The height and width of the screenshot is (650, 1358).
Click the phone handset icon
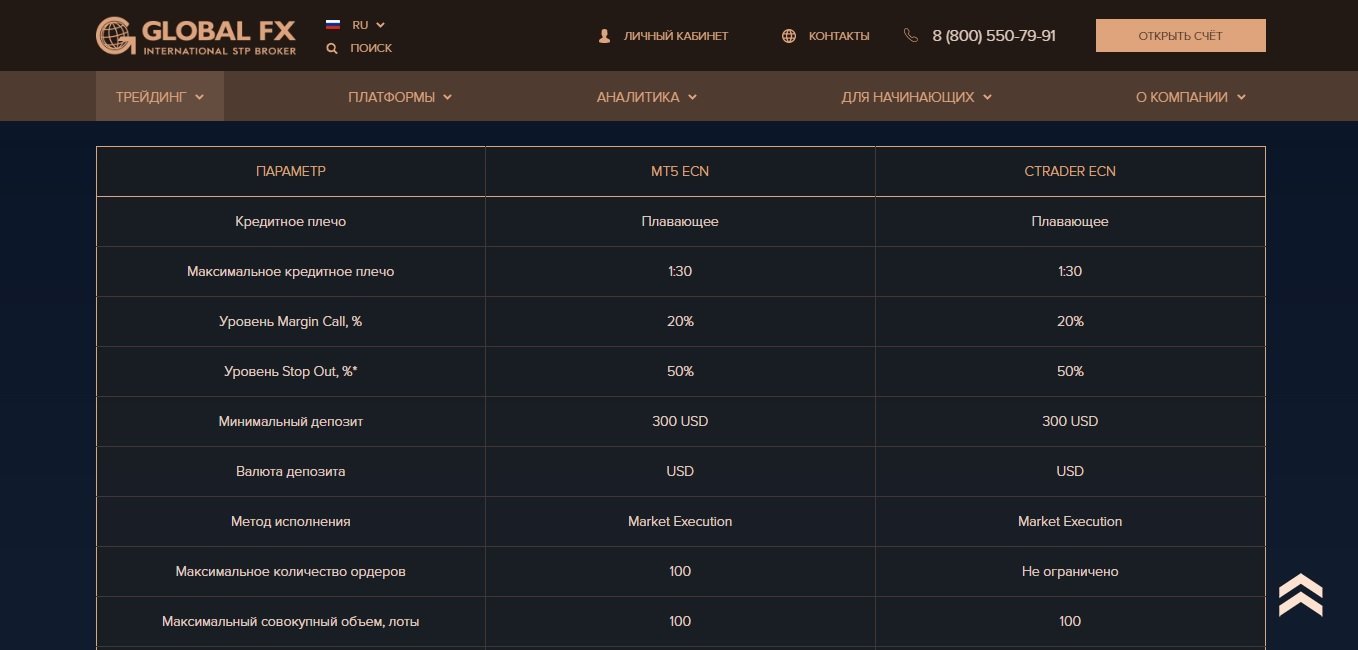point(910,36)
